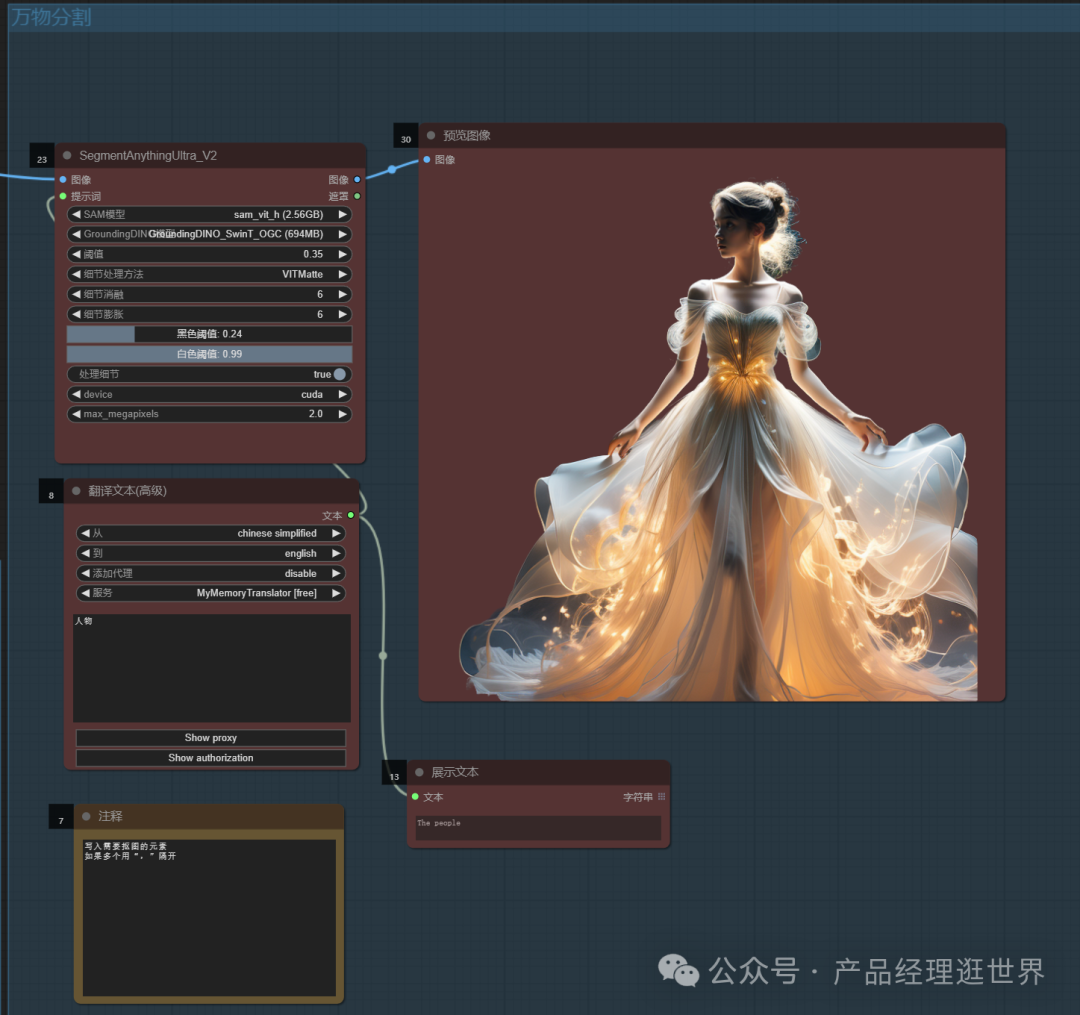The image size is (1080, 1015).
Task: Click the 遮罩 mask output dot
Action: 355,196
